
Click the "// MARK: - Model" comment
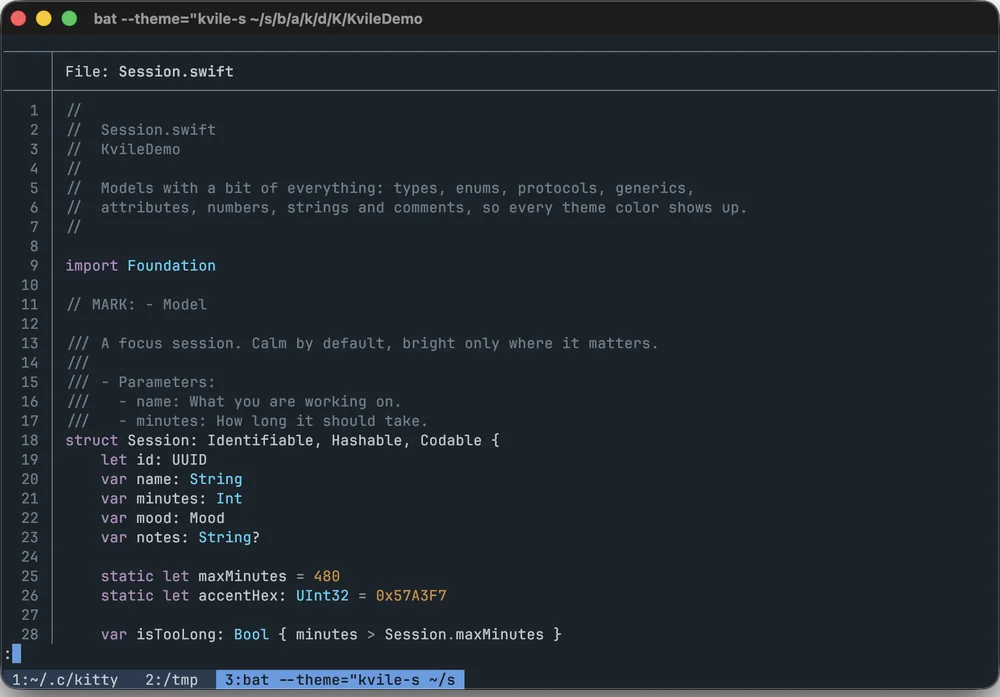tap(136, 305)
